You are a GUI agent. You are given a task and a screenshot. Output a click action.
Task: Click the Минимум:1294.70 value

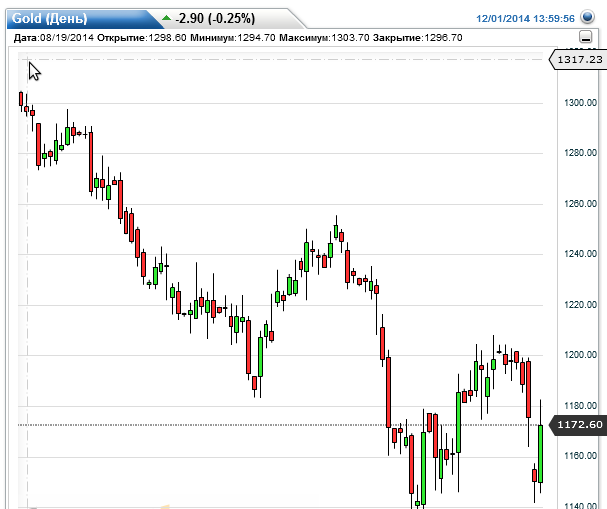tap(233, 38)
